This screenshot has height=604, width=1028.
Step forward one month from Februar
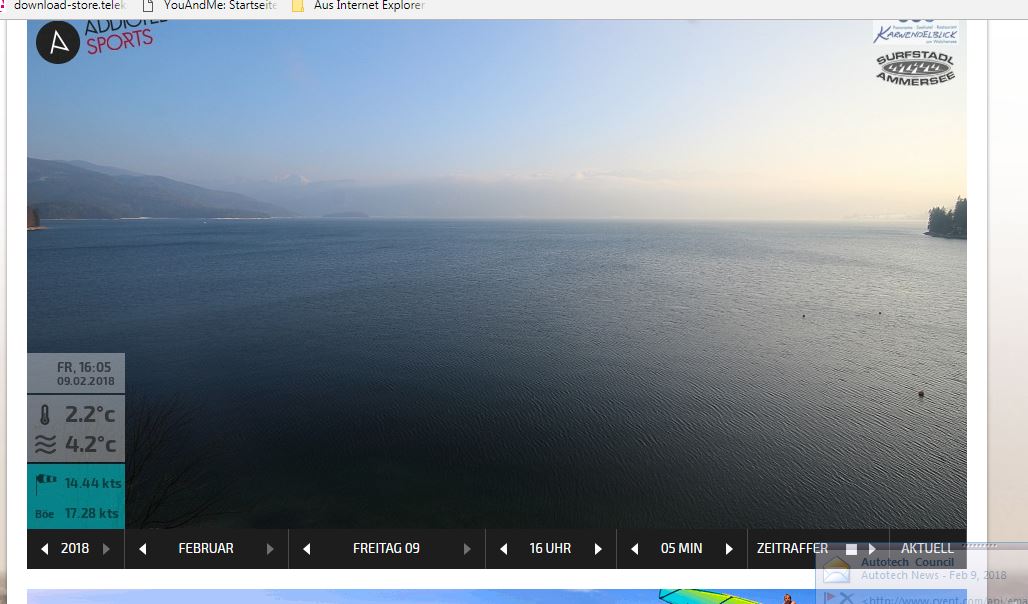click(270, 549)
